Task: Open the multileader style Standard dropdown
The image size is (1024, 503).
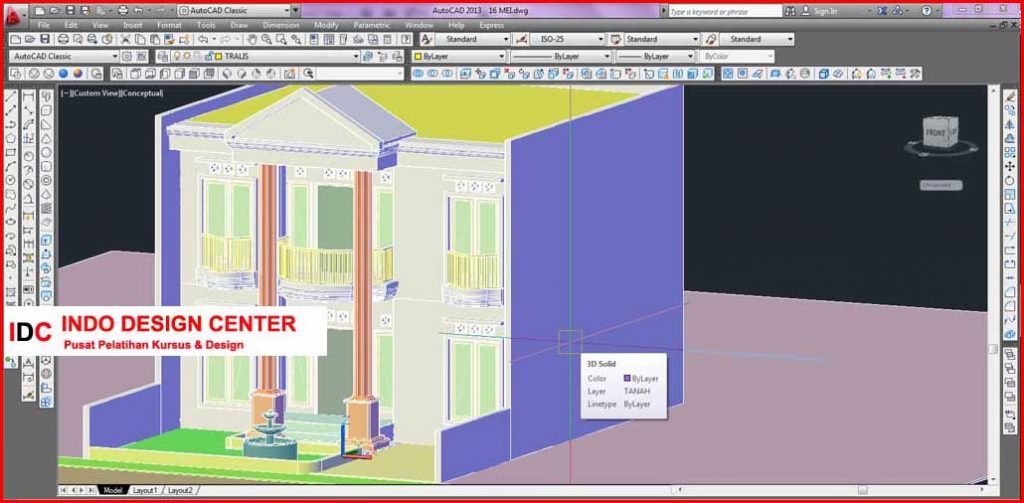Action: tap(790, 39)
